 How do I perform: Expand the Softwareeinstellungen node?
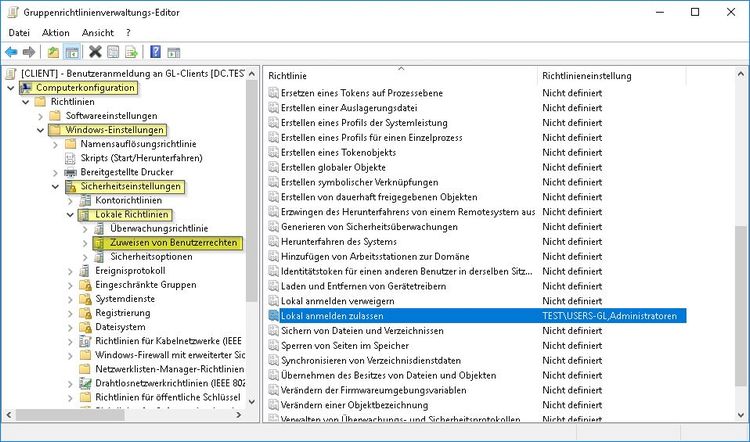point(41,116)
